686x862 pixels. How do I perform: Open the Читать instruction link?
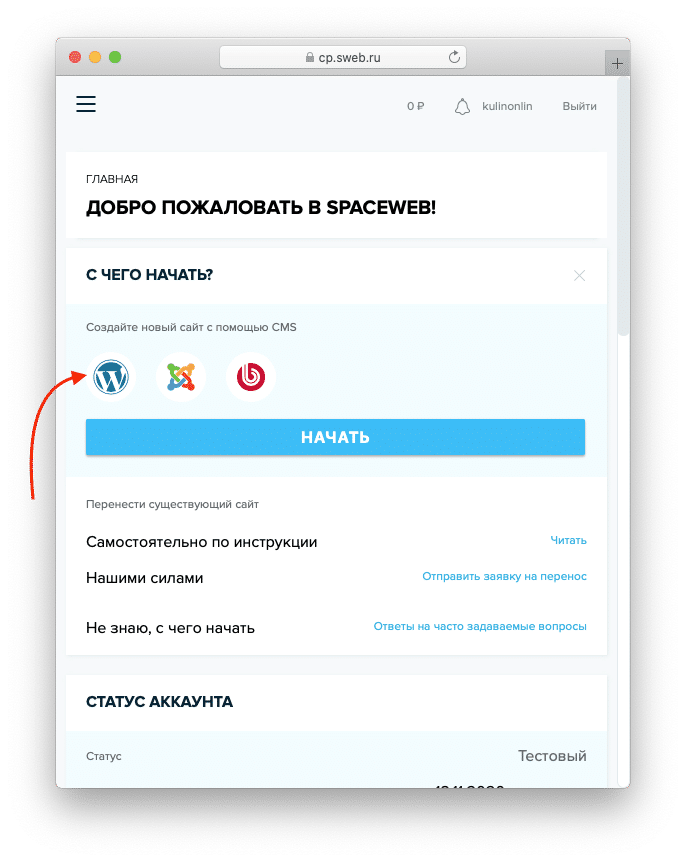[x=568, y=540]
